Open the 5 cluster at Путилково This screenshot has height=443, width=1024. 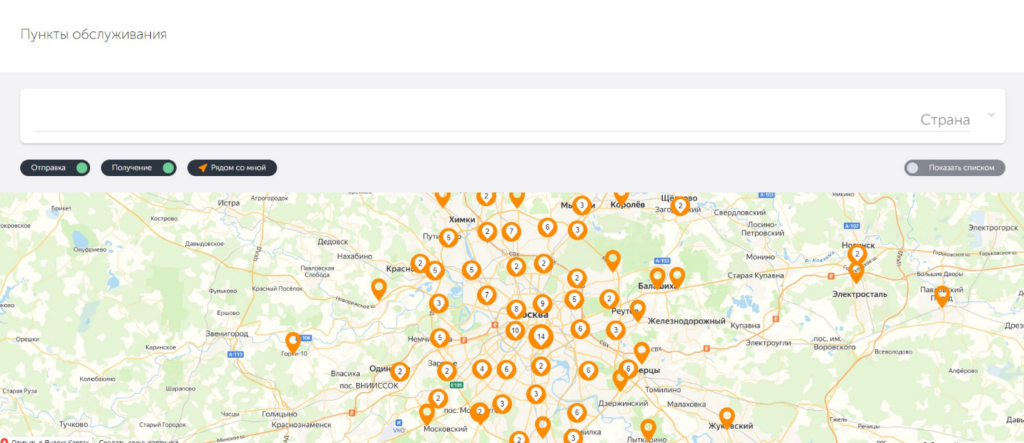448,238
